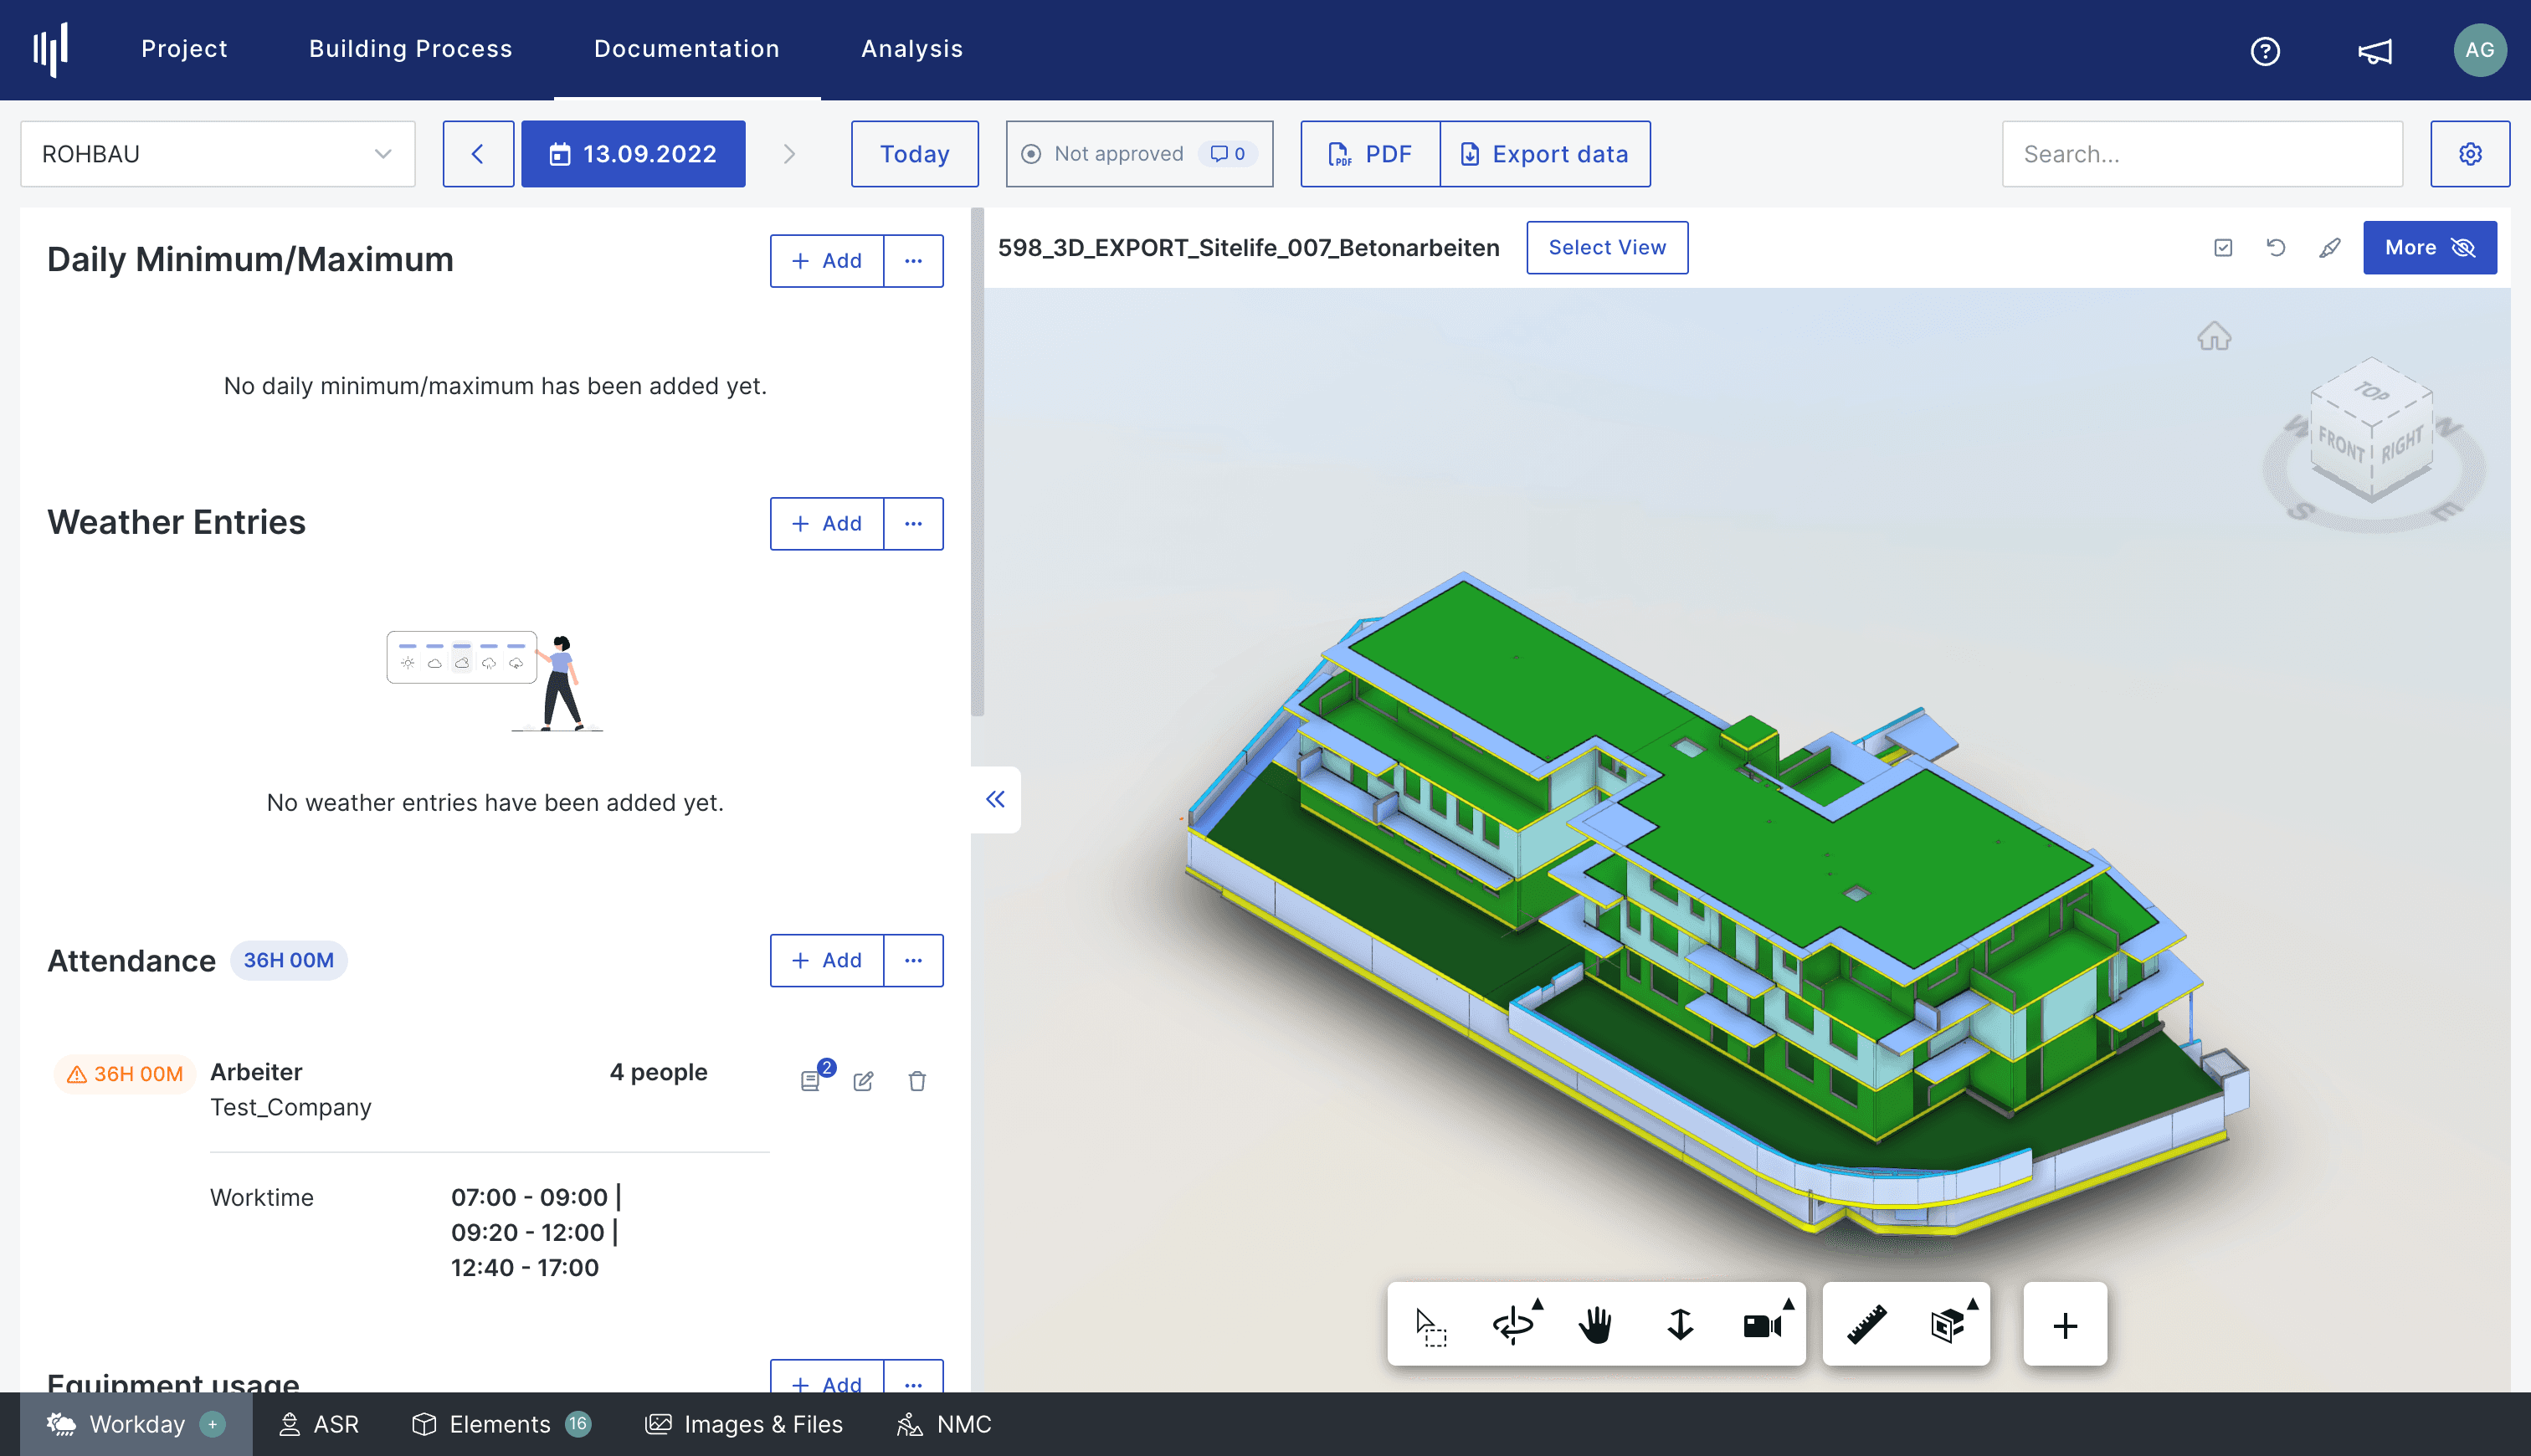Reset the 3D view with undo icon
Screen dimensions: 2531x1456
point(2276,247)
